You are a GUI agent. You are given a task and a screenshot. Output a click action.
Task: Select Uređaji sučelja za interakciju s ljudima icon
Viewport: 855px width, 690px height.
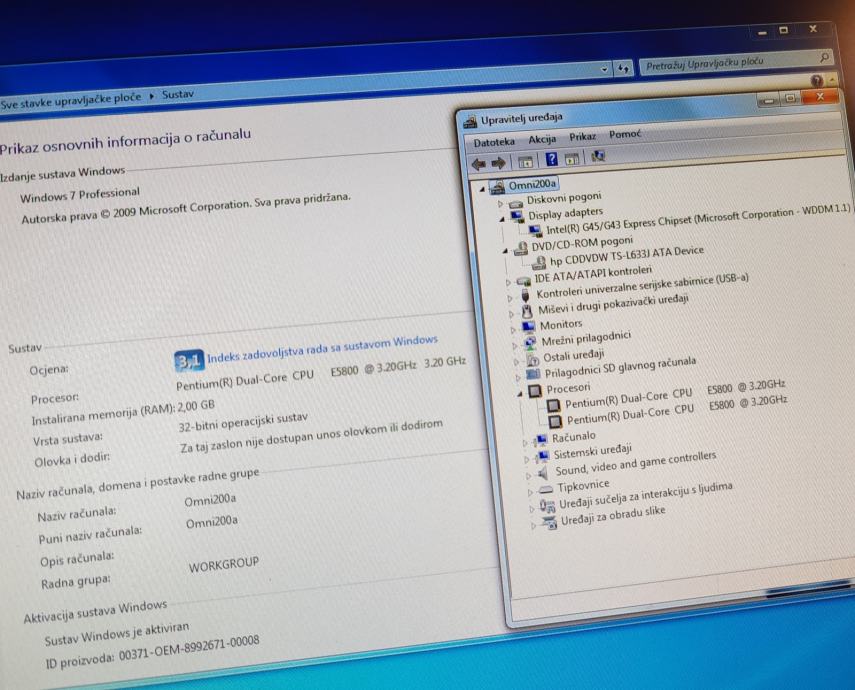[547, 506]
